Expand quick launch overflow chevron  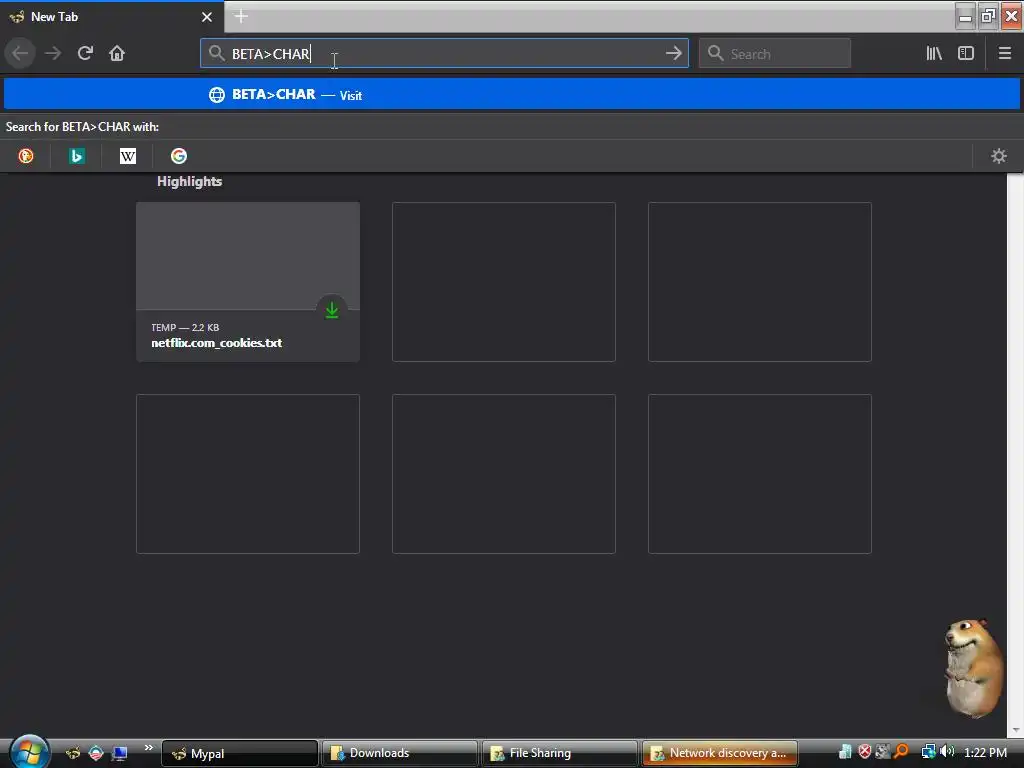coord(148,748)
